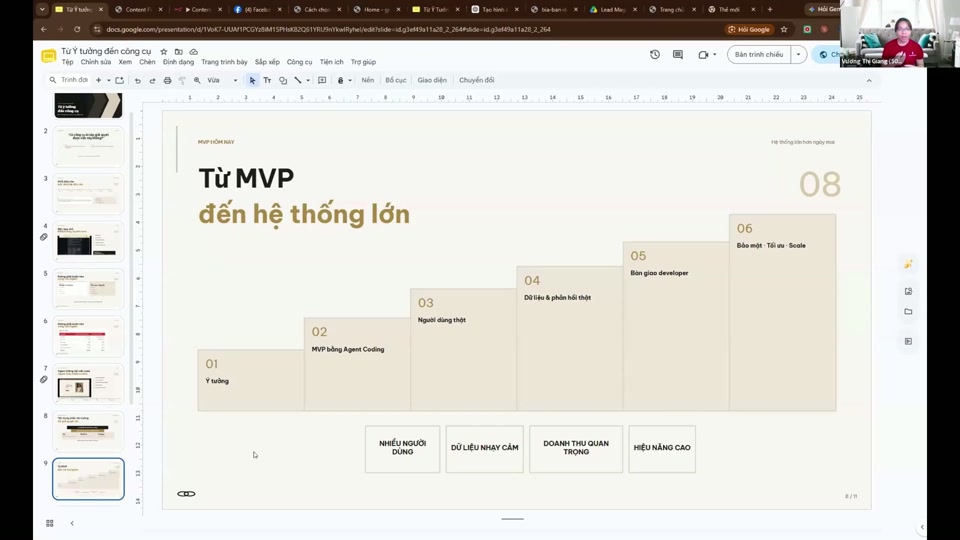This screenshot has height=540, width=960.
Task: Select slide 6 thumbnail
Action: [88, 336]
